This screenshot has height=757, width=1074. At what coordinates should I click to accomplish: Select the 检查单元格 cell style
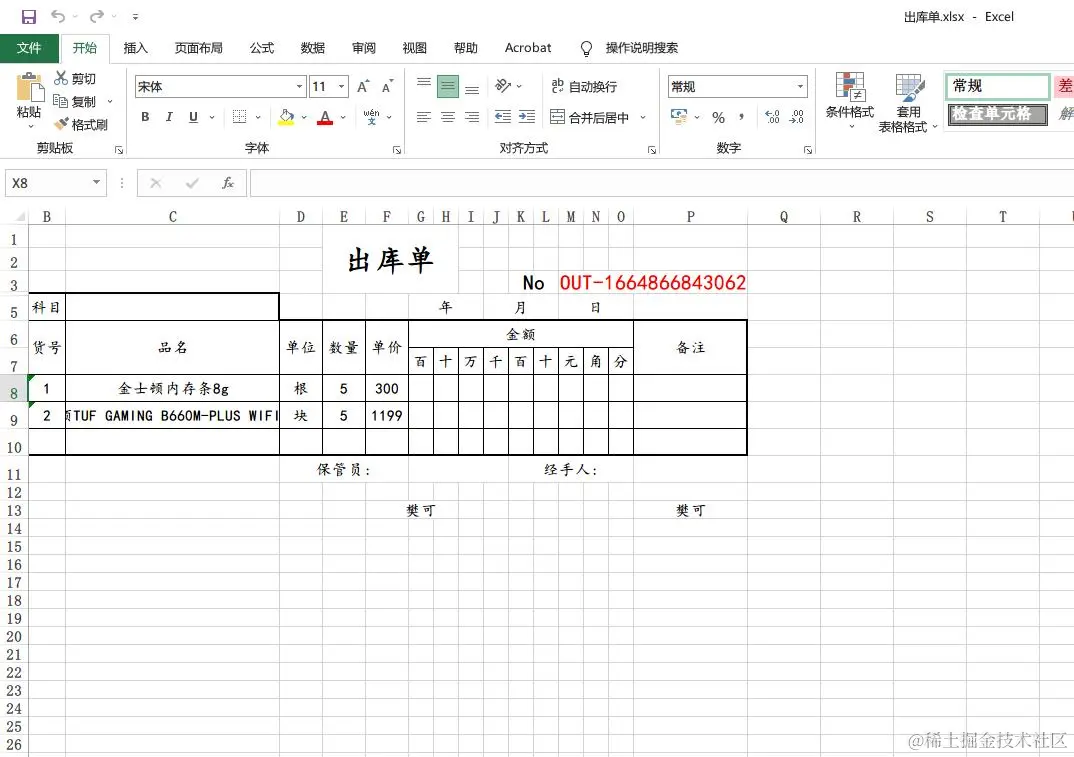click(997, 114)
